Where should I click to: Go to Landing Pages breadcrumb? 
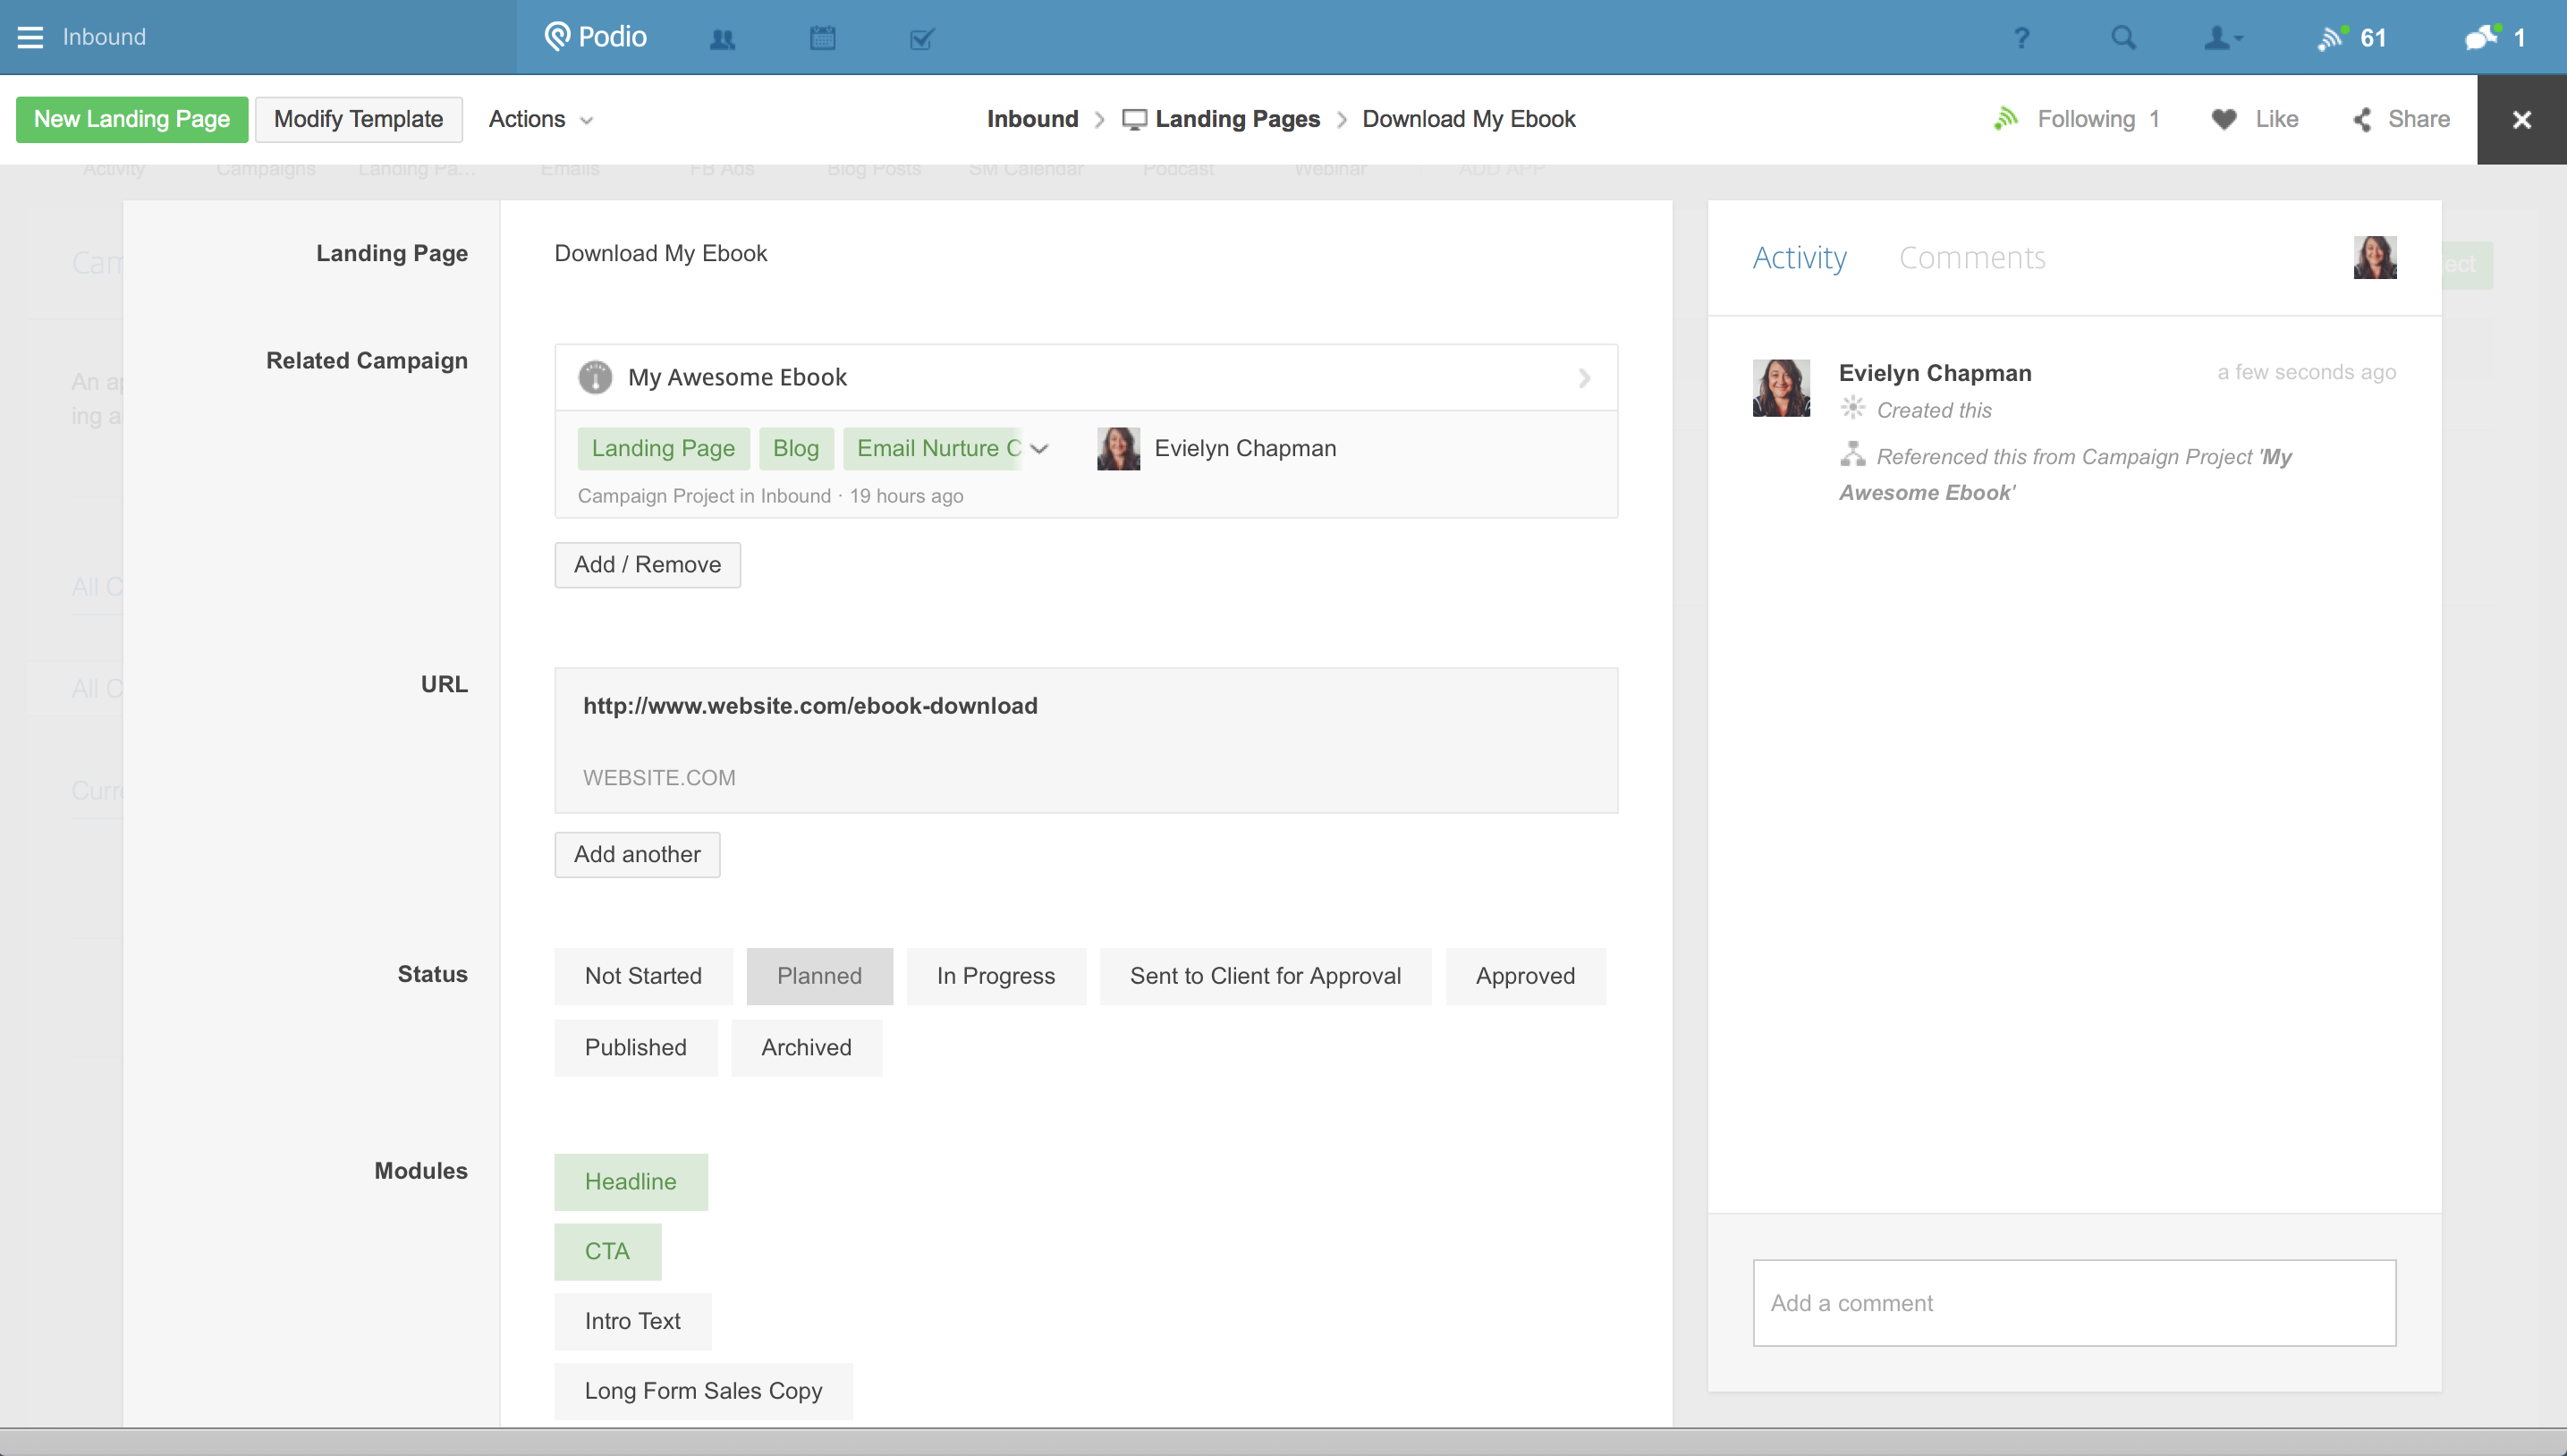(x=1236, y=119)
